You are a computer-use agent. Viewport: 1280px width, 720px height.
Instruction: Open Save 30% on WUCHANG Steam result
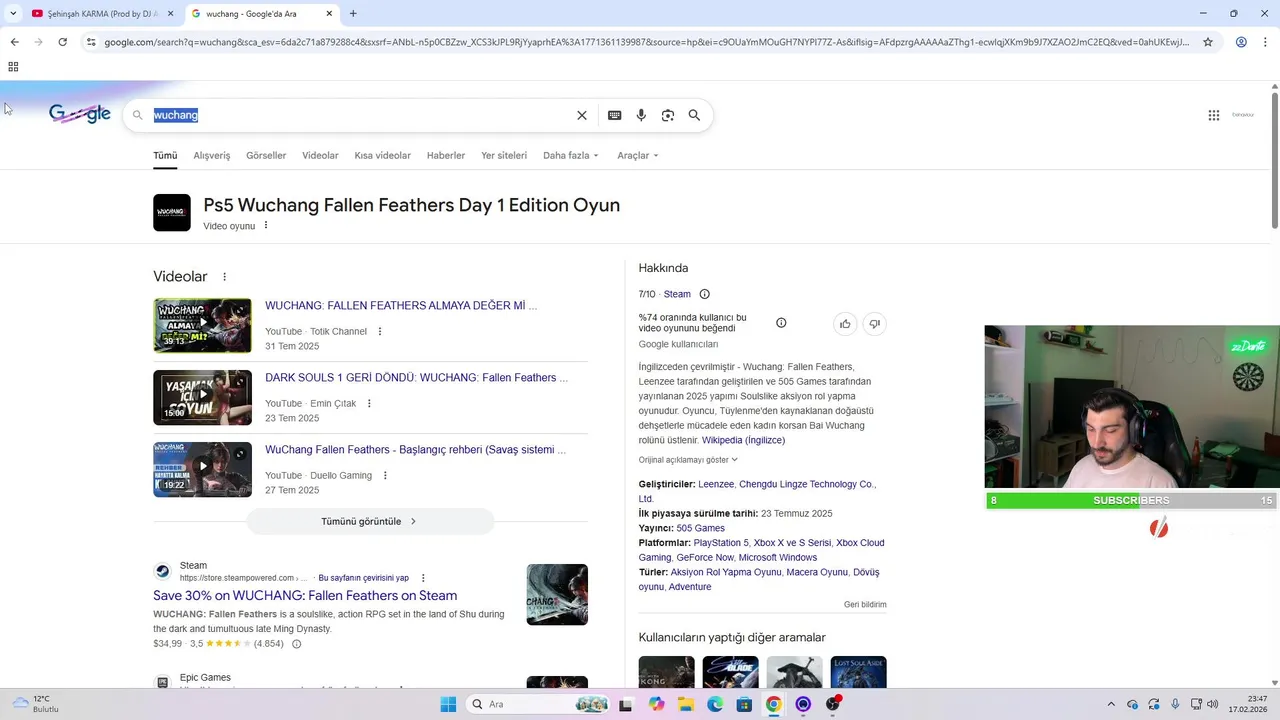[x=305, y=595]
